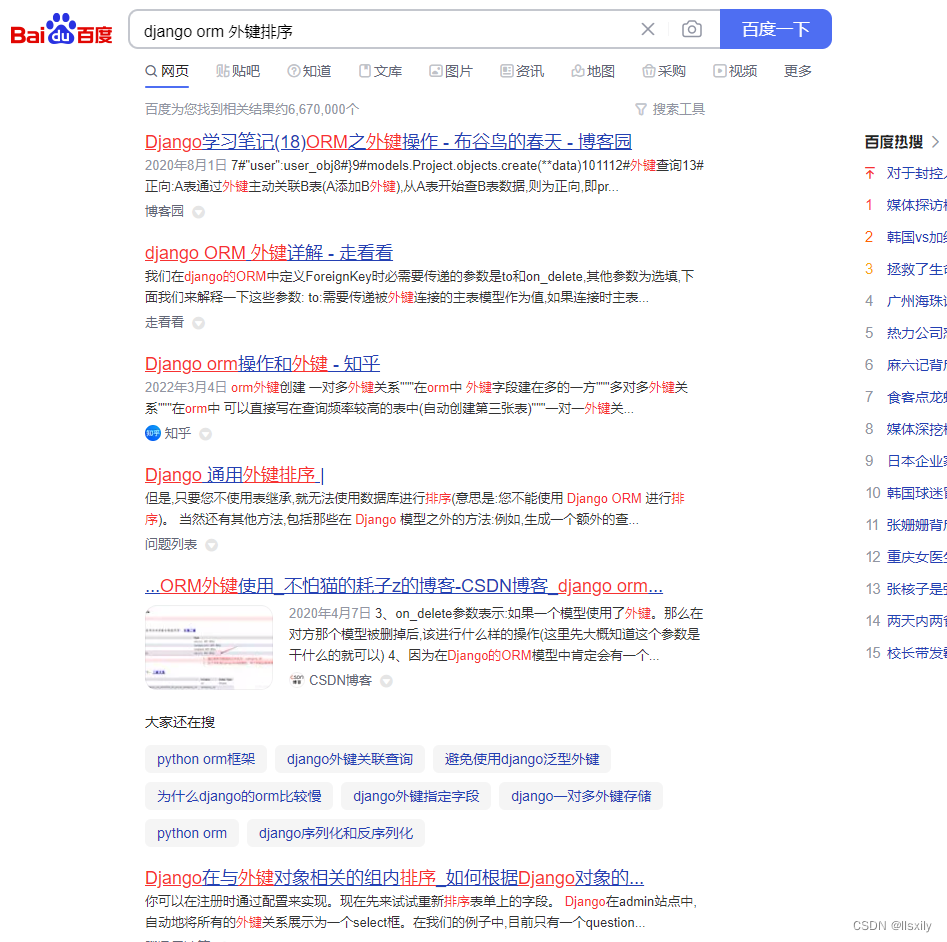Open the CSDN博客 ORM外键使用 result
Screen dimensions: 947x942
tap(404, 586)
